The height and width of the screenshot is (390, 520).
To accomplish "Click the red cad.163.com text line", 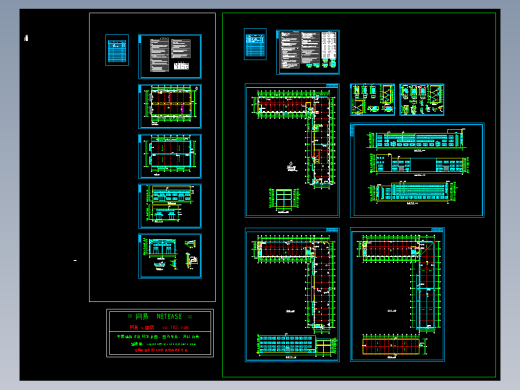I will (x=159, y=327).
